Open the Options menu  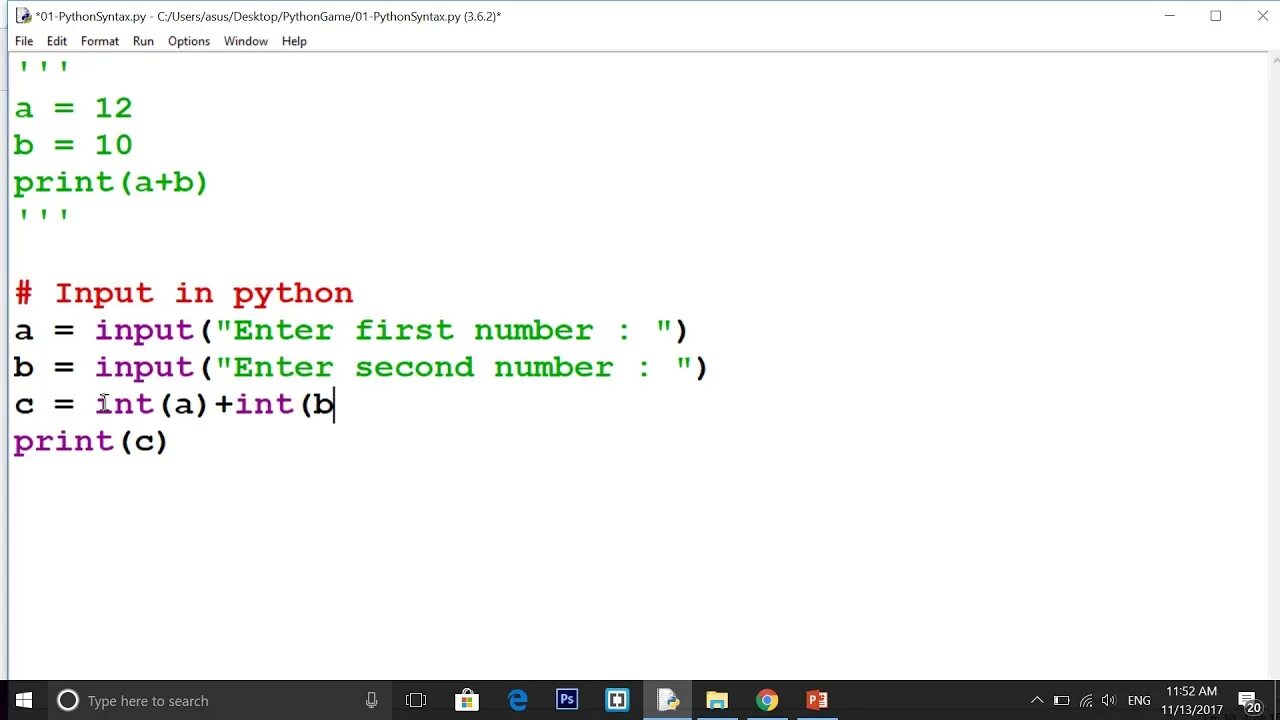[x=189, y=41]
